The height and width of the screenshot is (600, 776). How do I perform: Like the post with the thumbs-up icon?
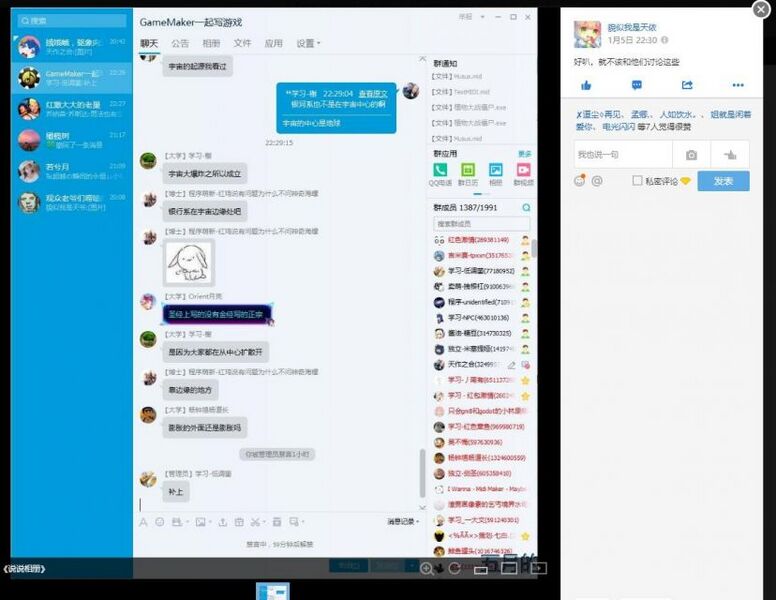click(x=586, y=86)
